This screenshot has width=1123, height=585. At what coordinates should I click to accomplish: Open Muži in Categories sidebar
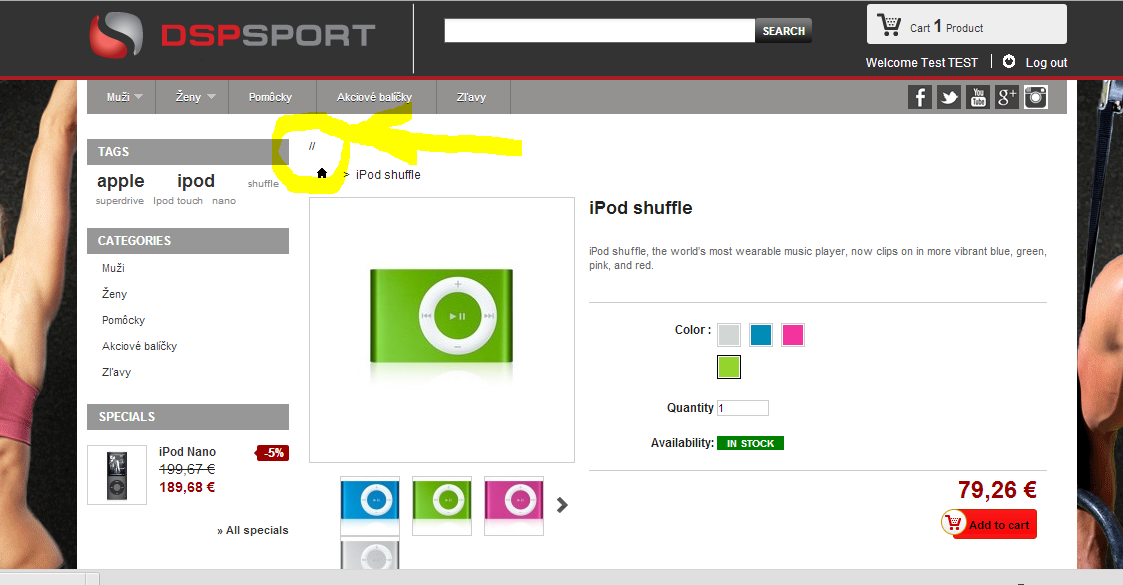click(x=113, y=268)
